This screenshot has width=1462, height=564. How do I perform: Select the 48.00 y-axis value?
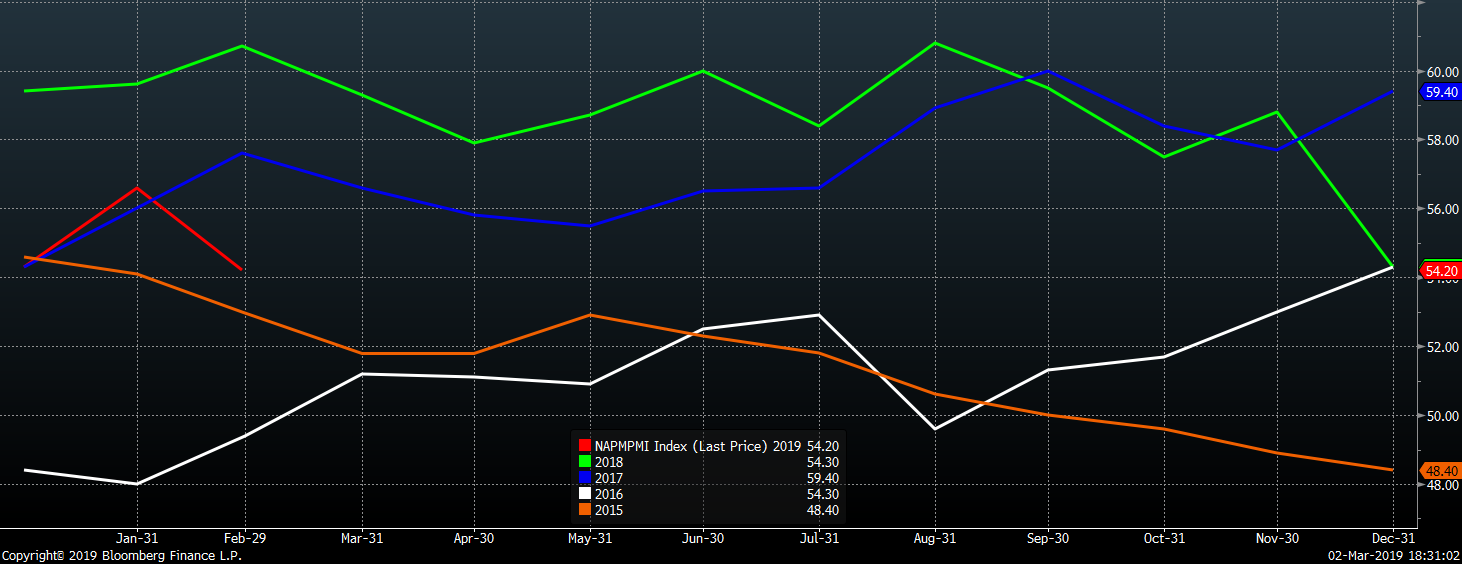click(1442, 485)
